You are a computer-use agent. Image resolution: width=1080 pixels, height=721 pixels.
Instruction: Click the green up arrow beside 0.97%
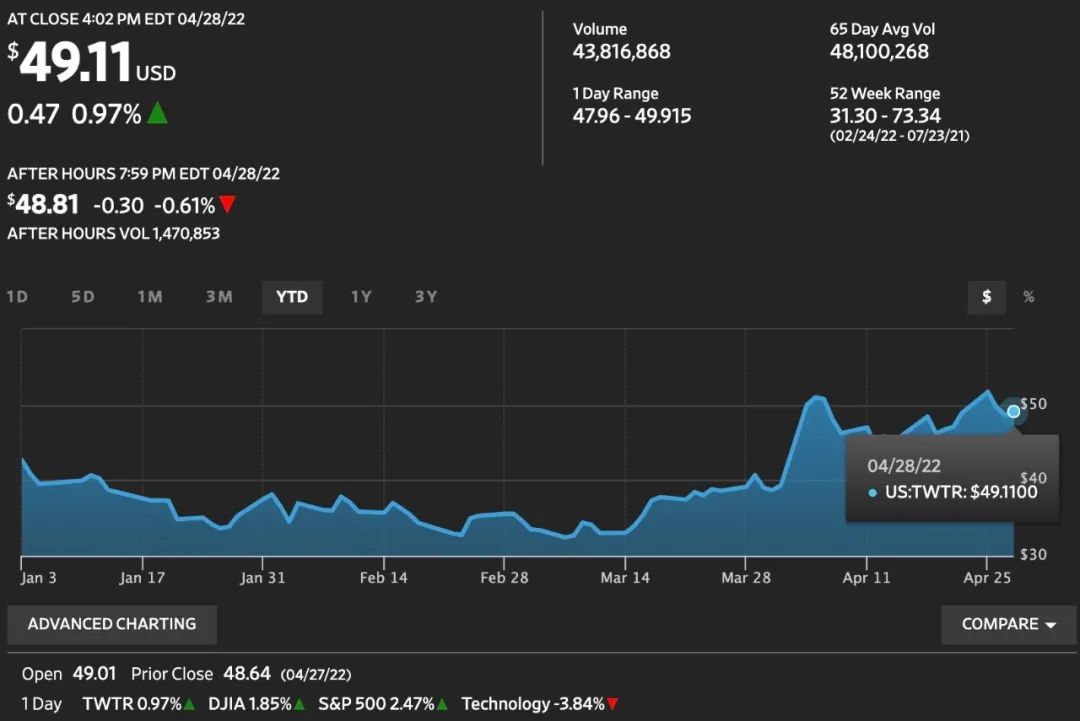click(x=157, y=114)
